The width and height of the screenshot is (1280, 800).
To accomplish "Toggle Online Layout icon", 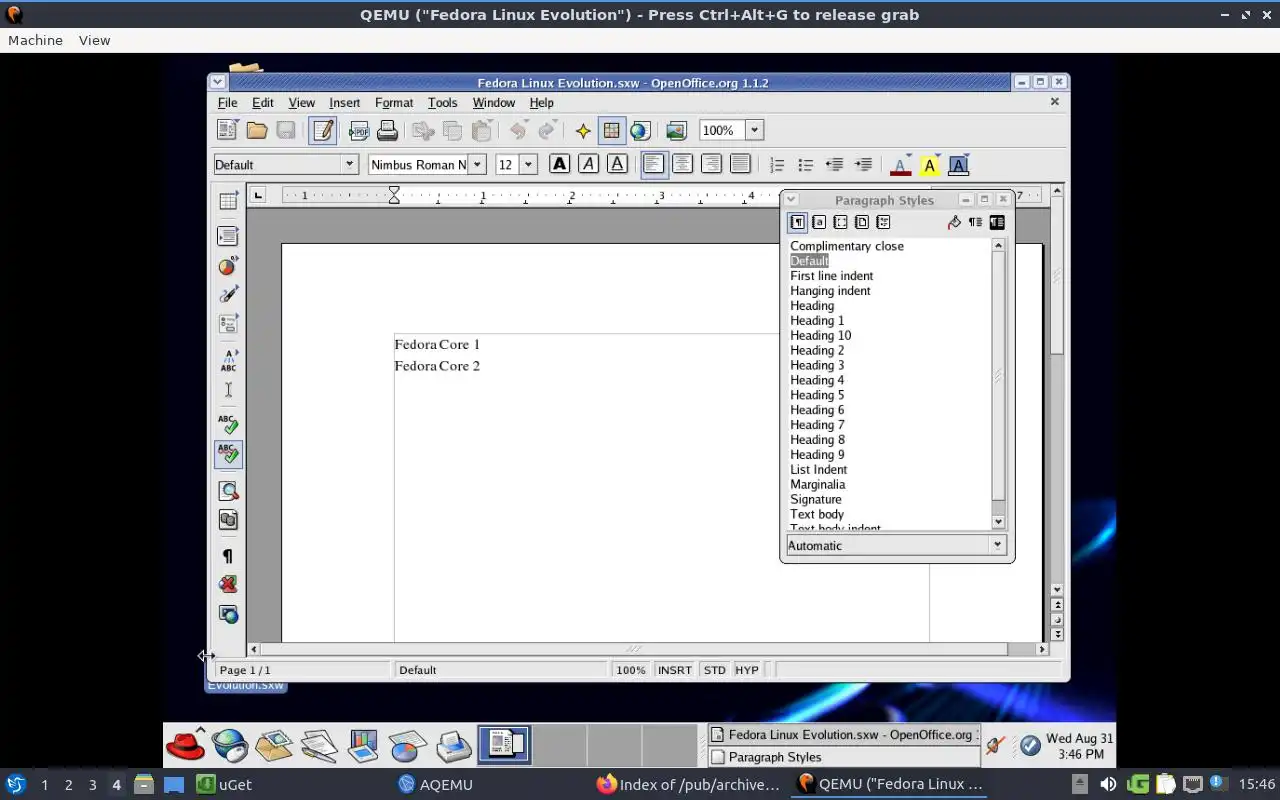I will pyautogui.click(x=228, y=614).
